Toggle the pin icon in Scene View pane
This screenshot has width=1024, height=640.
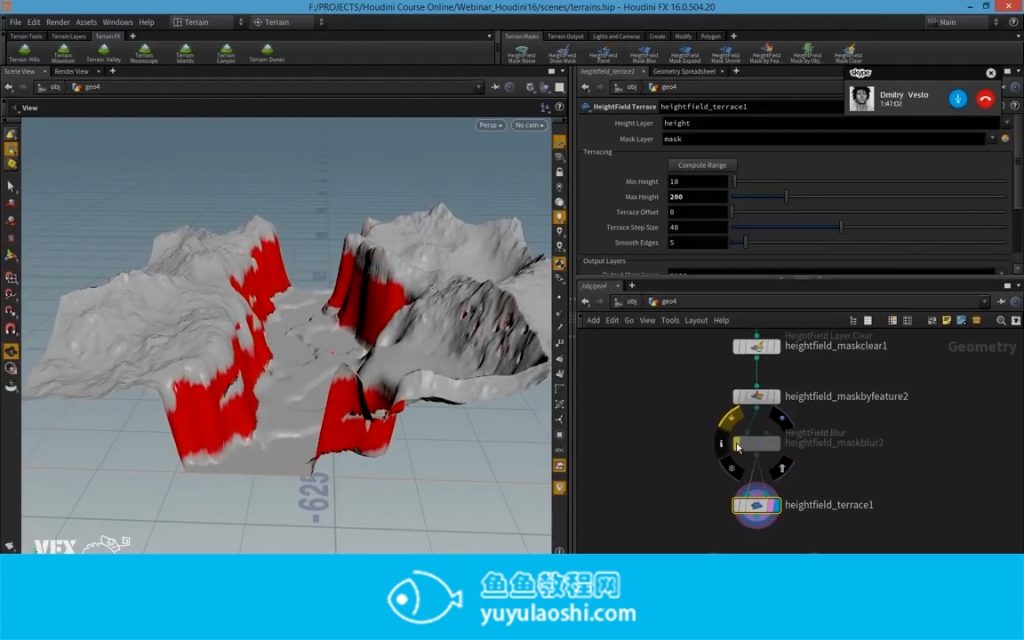click(495, 87)
